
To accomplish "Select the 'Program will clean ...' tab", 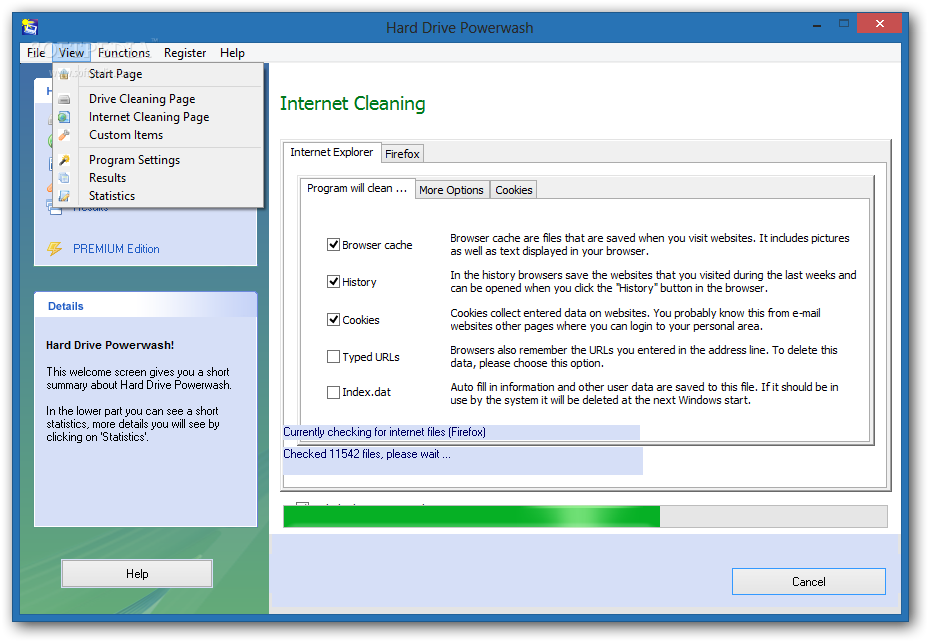I will pos(357,188).
